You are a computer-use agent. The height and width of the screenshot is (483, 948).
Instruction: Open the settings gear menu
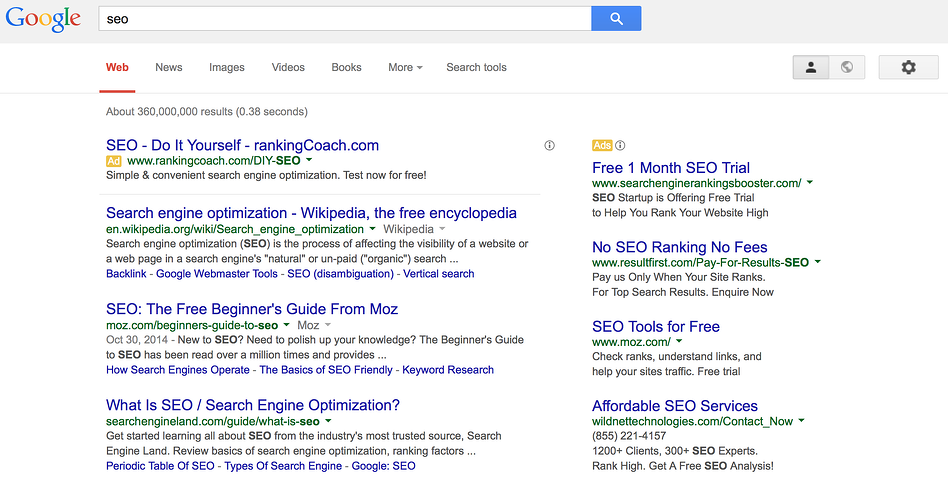[x=908, y=67]
